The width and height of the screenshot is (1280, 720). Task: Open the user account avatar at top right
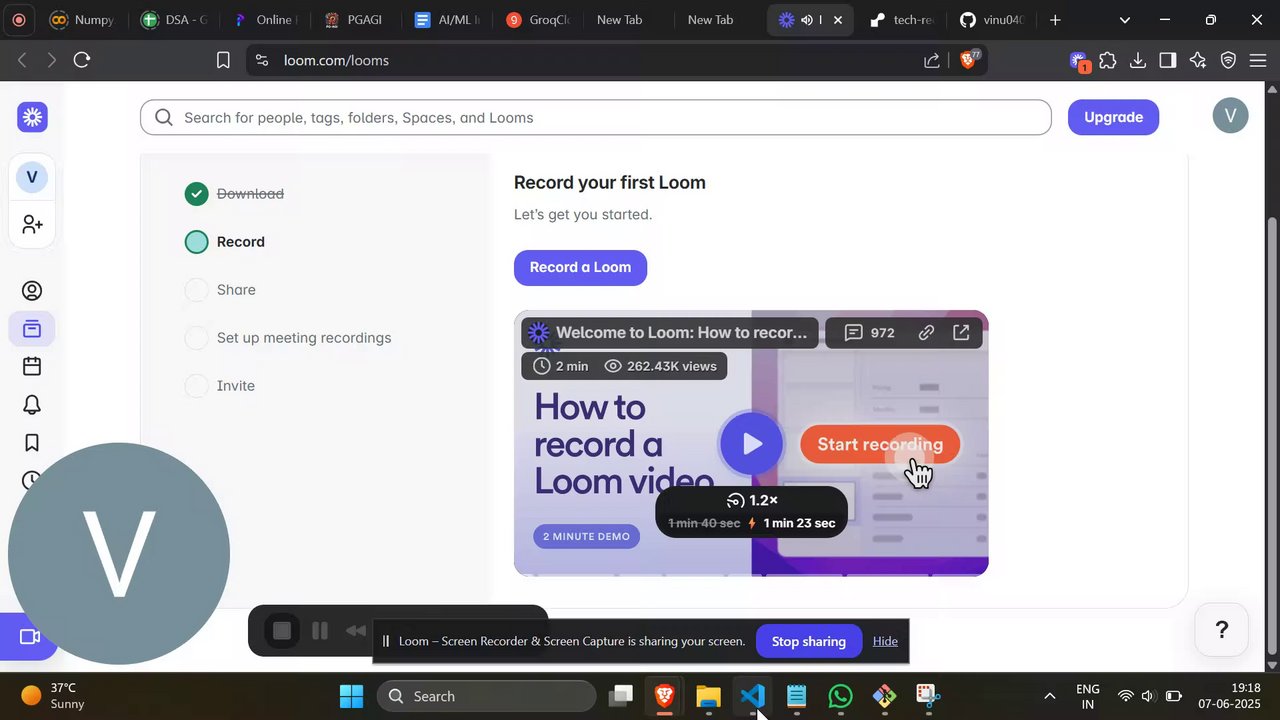(1230, 116)
